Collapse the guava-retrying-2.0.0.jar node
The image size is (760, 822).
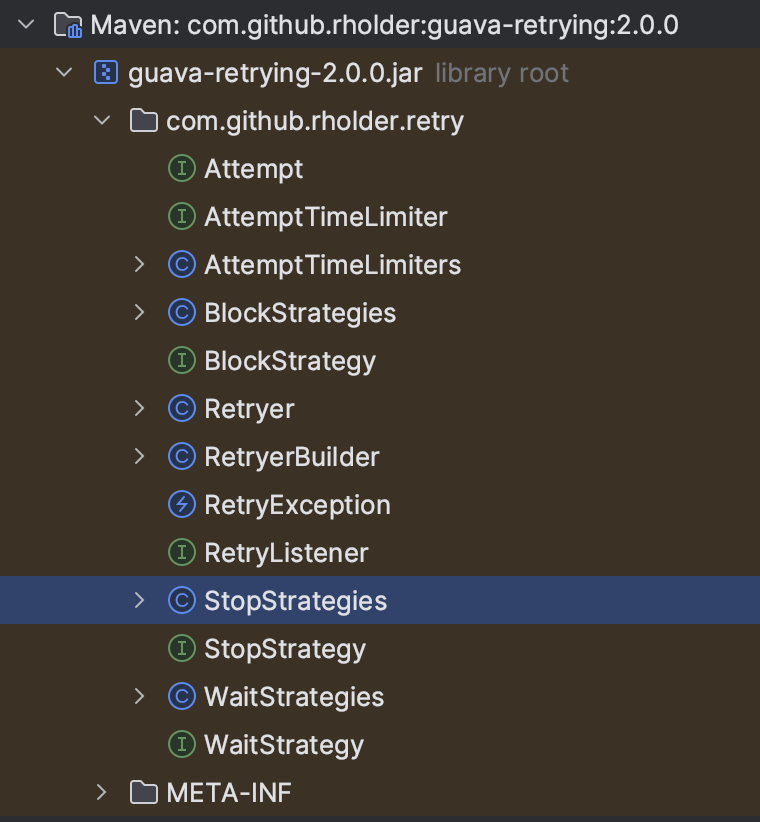(65, 73)
